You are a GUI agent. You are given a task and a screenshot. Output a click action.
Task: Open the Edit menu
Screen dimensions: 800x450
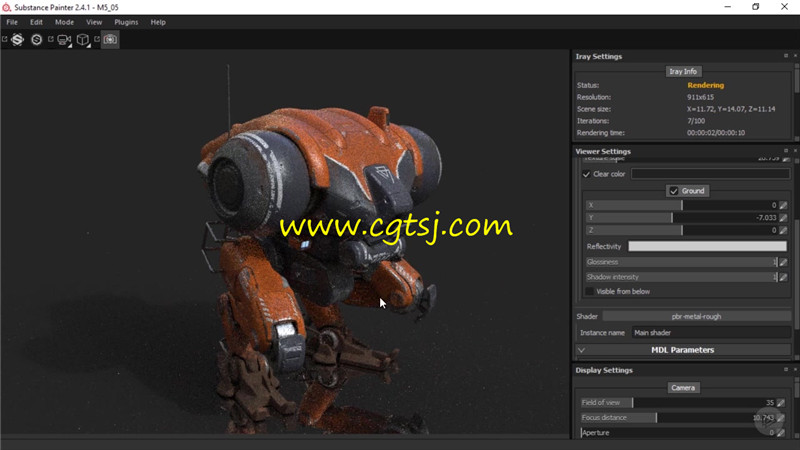(x=36, y=22)
